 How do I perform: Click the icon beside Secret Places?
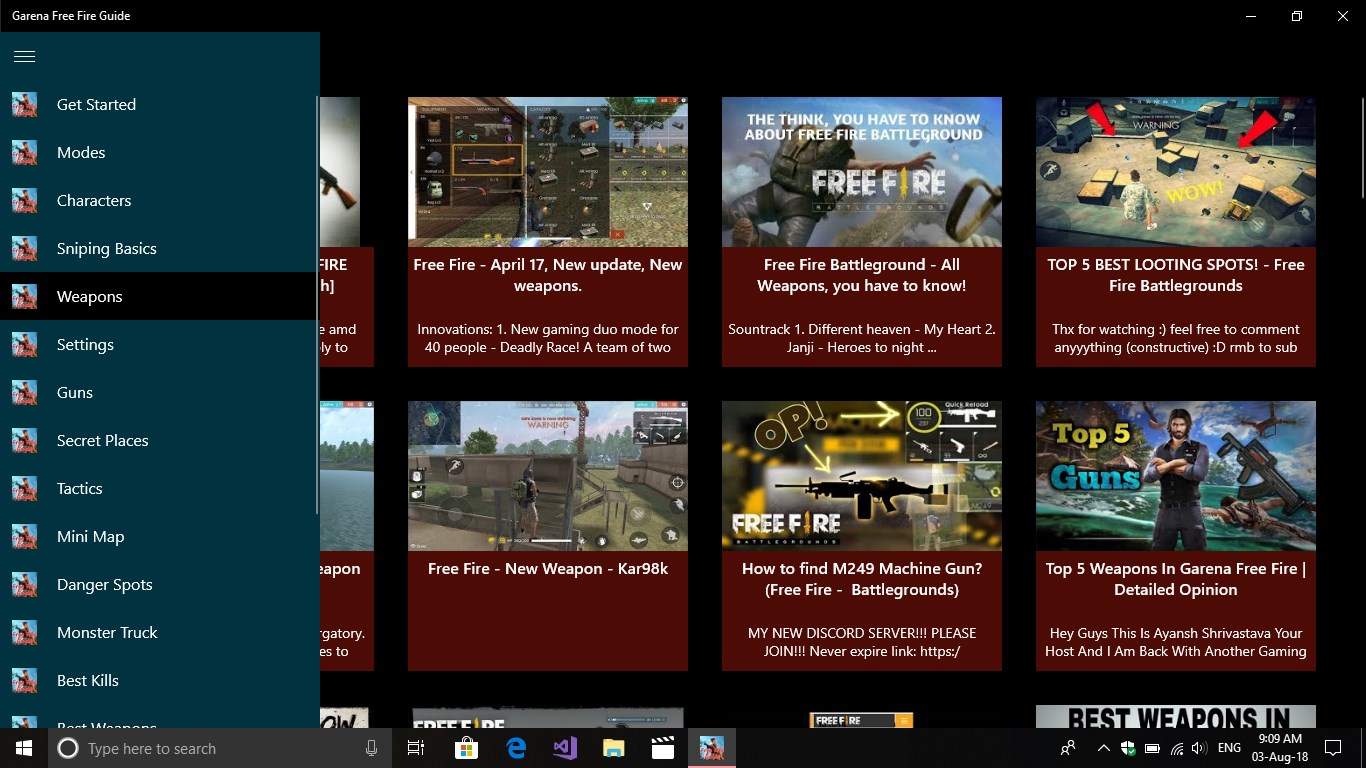pos(25,440)
